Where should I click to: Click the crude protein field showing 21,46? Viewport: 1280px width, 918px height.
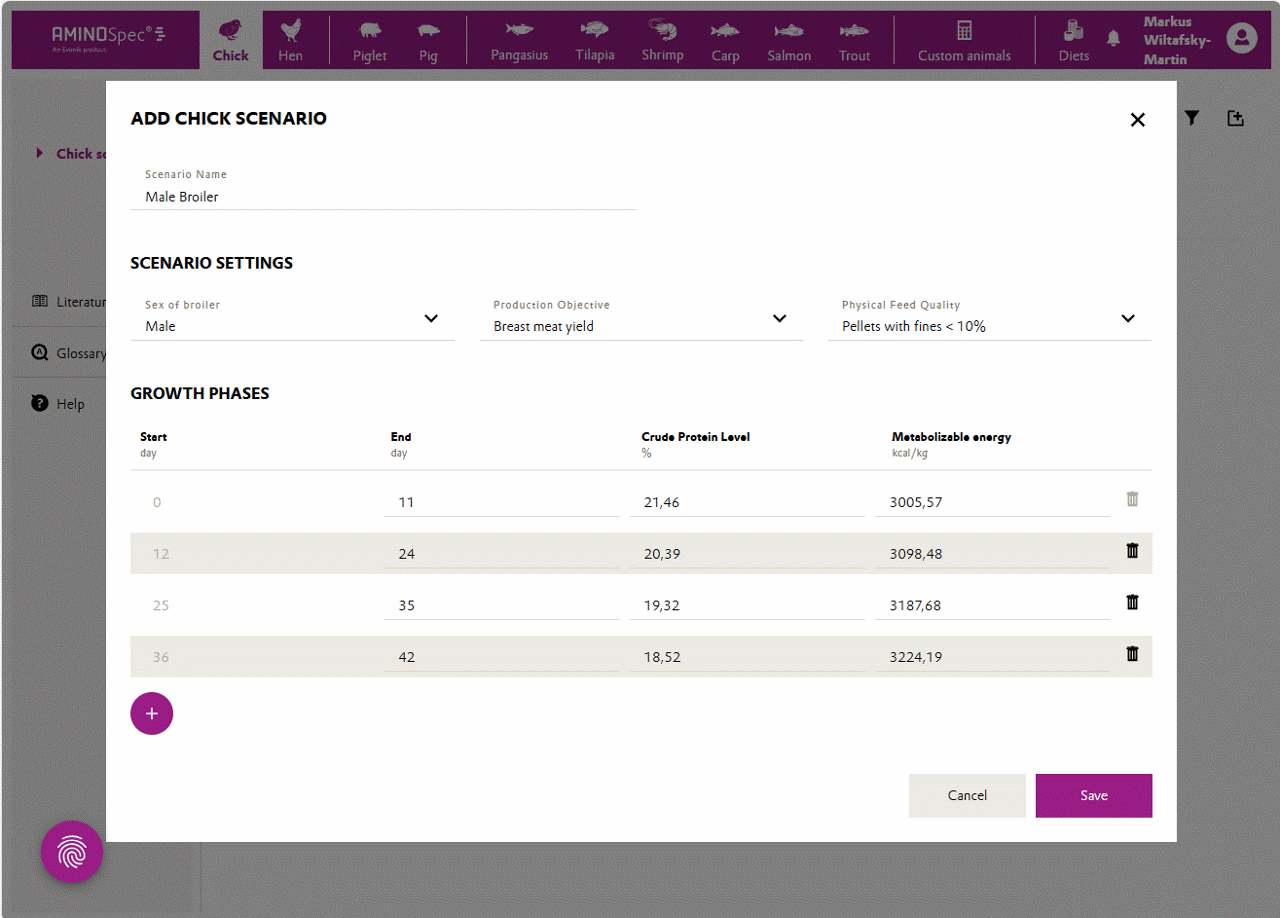tap(747, 502)
